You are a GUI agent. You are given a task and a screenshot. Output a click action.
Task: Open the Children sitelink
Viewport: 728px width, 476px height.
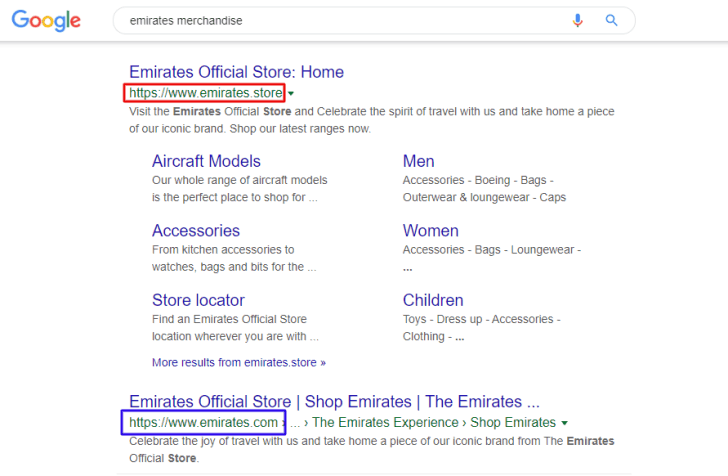coord(433,300)
